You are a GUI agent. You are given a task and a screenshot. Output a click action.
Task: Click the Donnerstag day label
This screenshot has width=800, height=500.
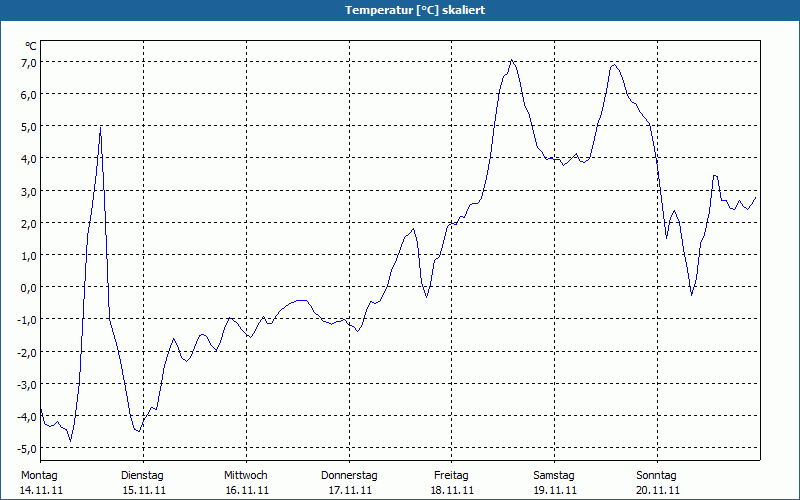pos(349,476)
